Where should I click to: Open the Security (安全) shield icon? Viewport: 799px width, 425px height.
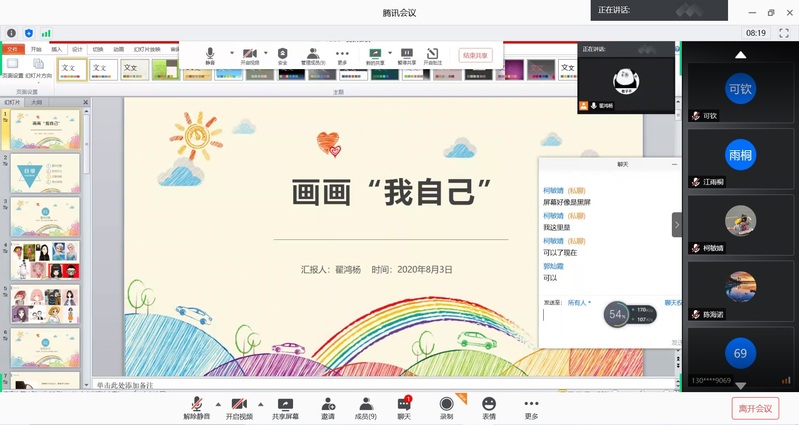tap(282, 53)
